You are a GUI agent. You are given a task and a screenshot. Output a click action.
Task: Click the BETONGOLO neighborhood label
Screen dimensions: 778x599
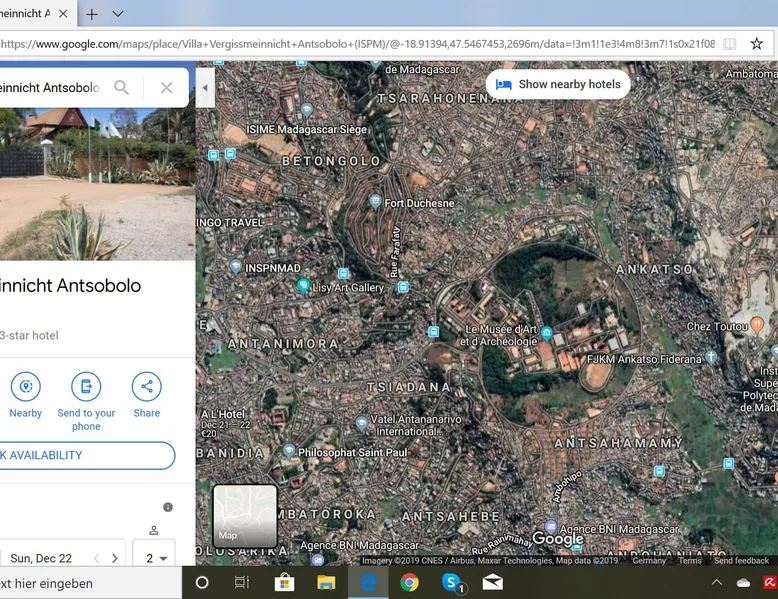pyautogui.click(x=331, y=161)
